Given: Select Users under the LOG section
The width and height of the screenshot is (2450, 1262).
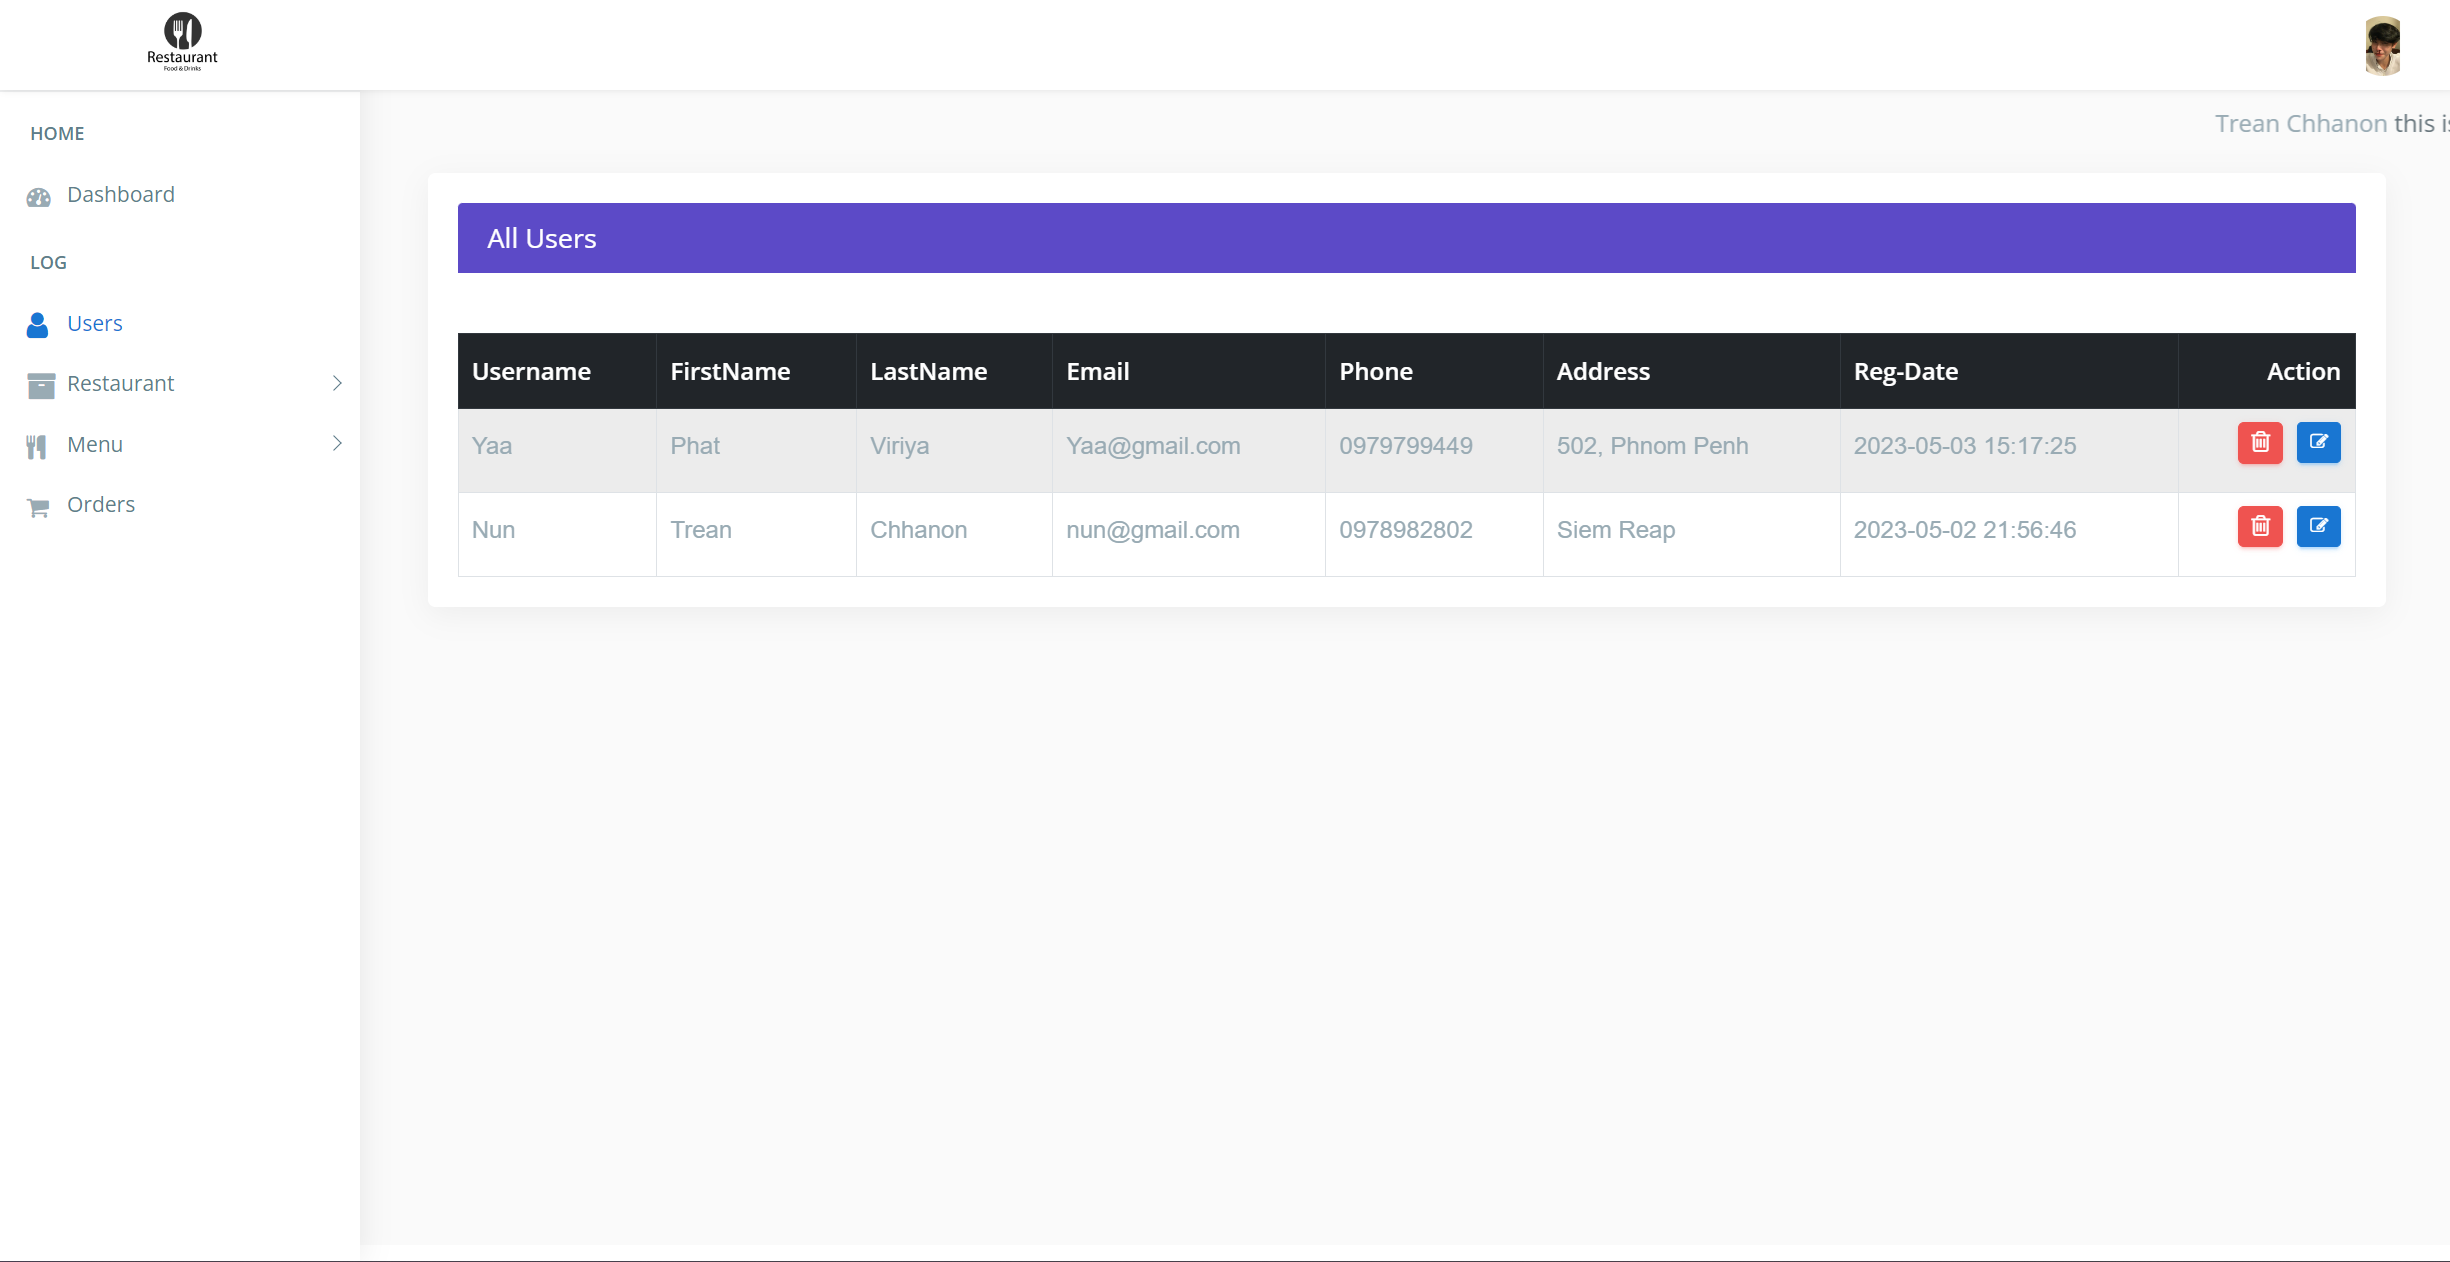Looking at the screenshot, I should pos(95,324).
